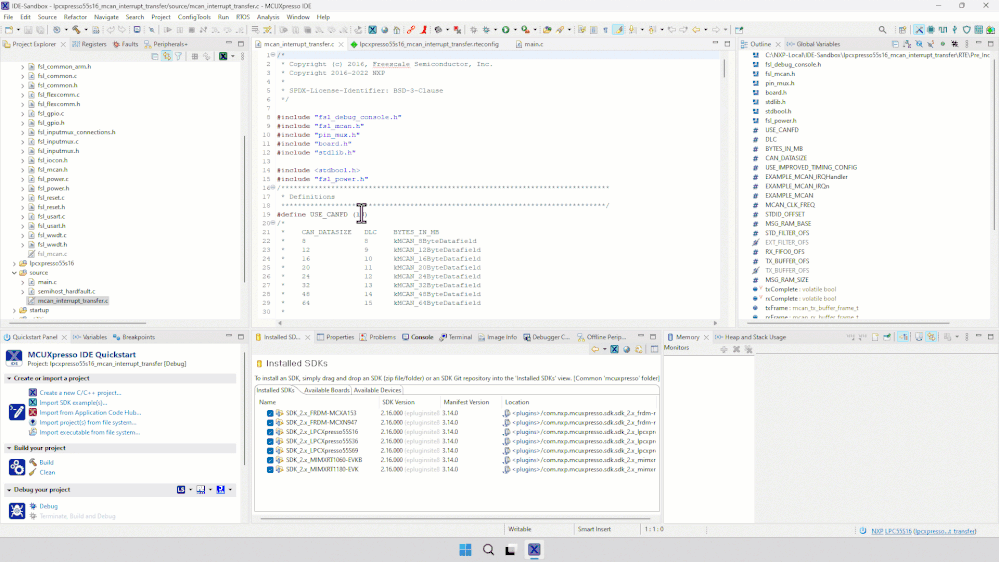The width and height of the screenshot is (999, 562).
Task: Click the green Run button in the toolbar
Action: point(506,30)
